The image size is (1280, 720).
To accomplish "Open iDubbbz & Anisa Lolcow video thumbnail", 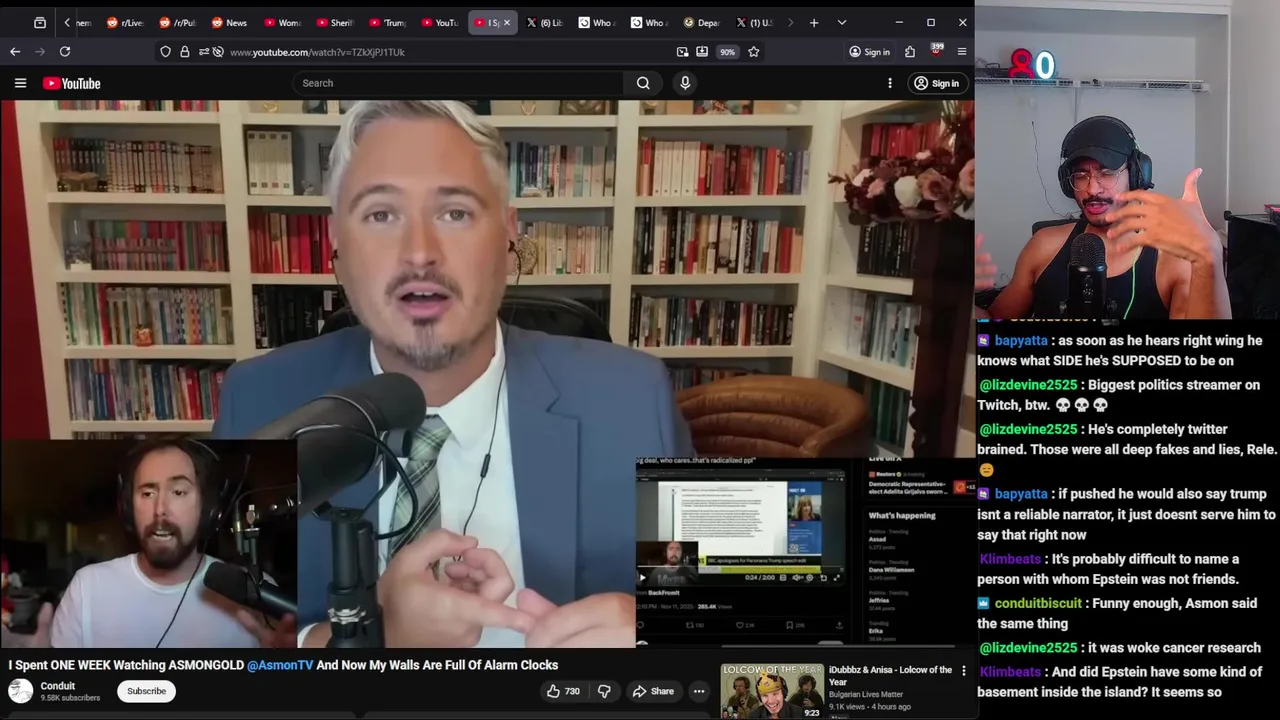I will [771, 690].
